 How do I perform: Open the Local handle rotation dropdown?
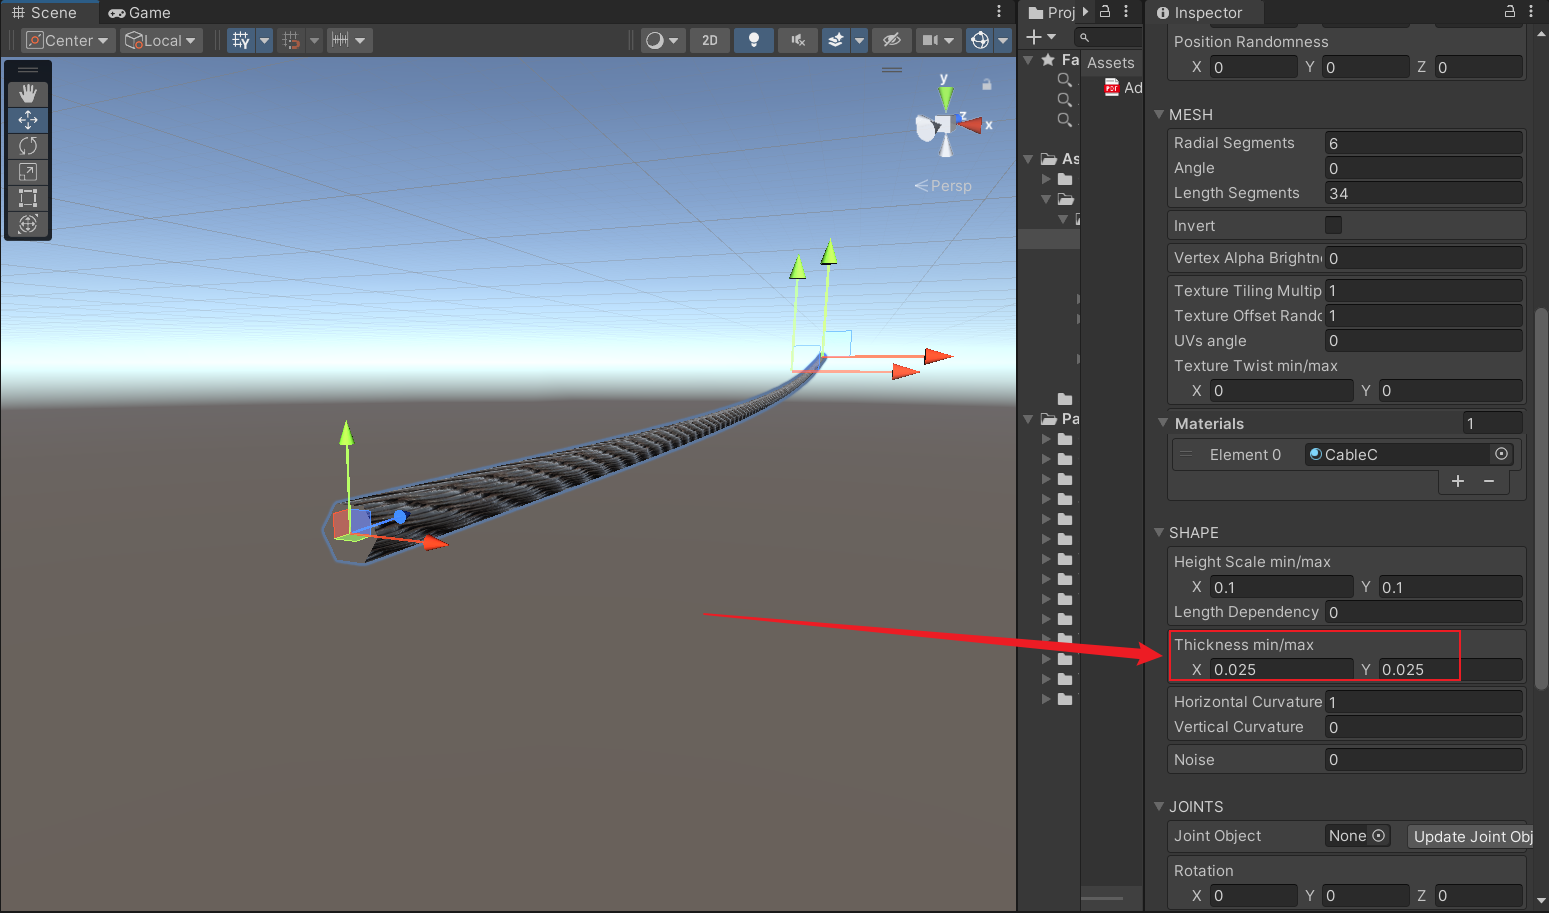(161, 40)
